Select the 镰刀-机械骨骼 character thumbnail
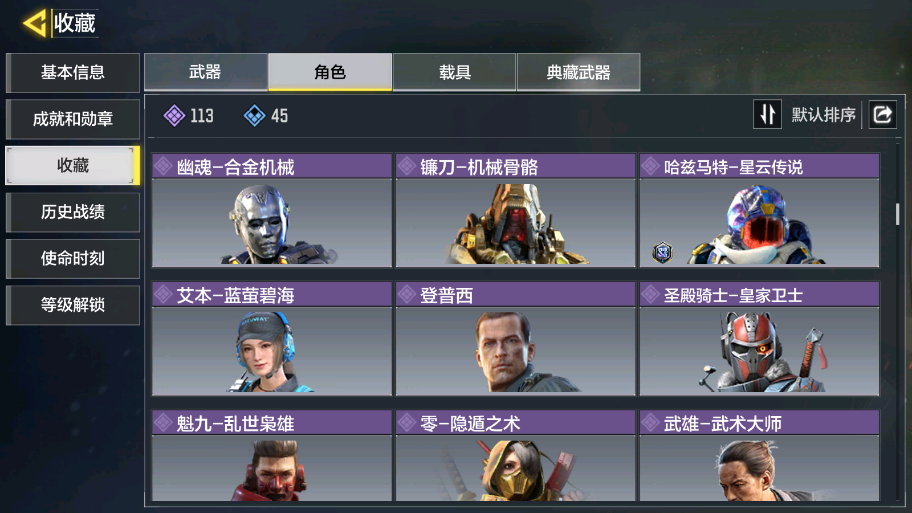This screenshot has width=912, height=513. tap(515, 223)
